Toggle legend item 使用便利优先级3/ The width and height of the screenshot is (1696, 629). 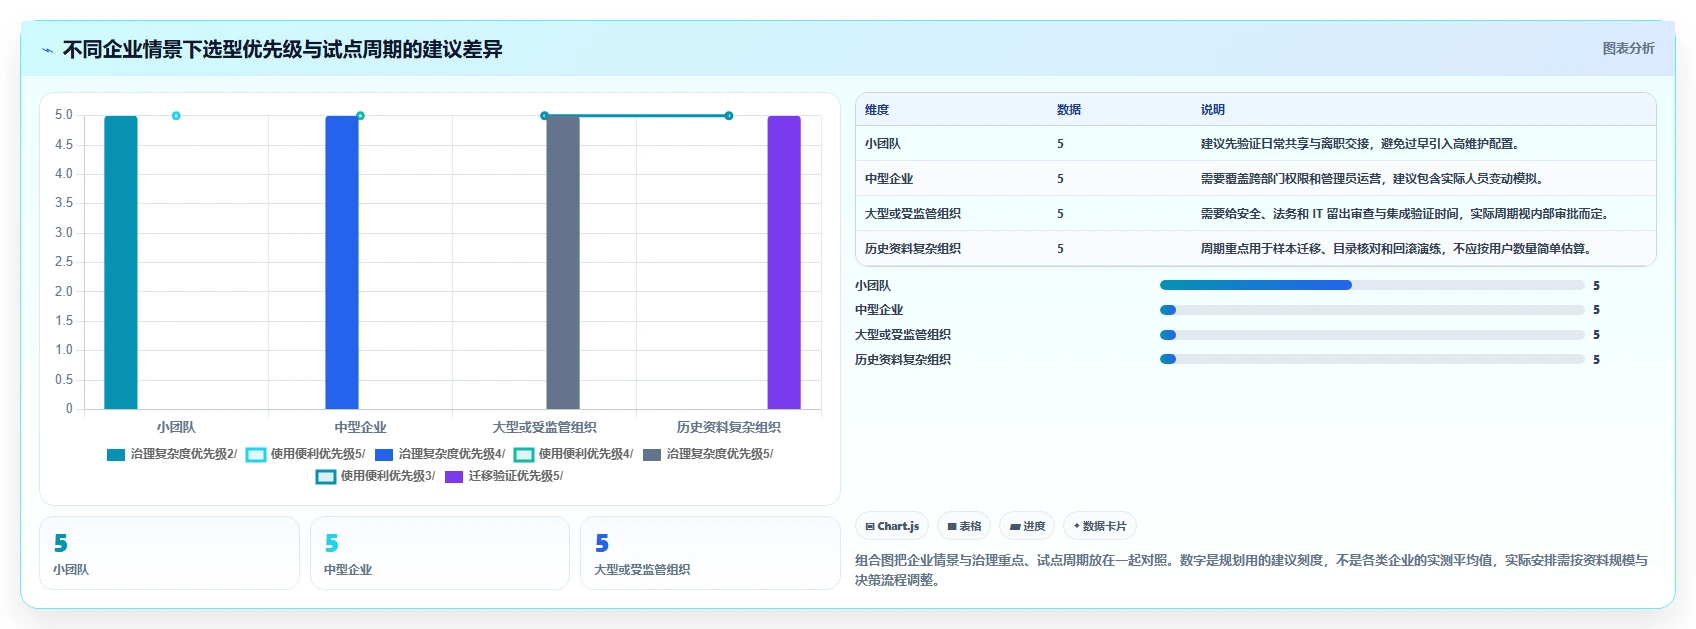click(376, 476)
